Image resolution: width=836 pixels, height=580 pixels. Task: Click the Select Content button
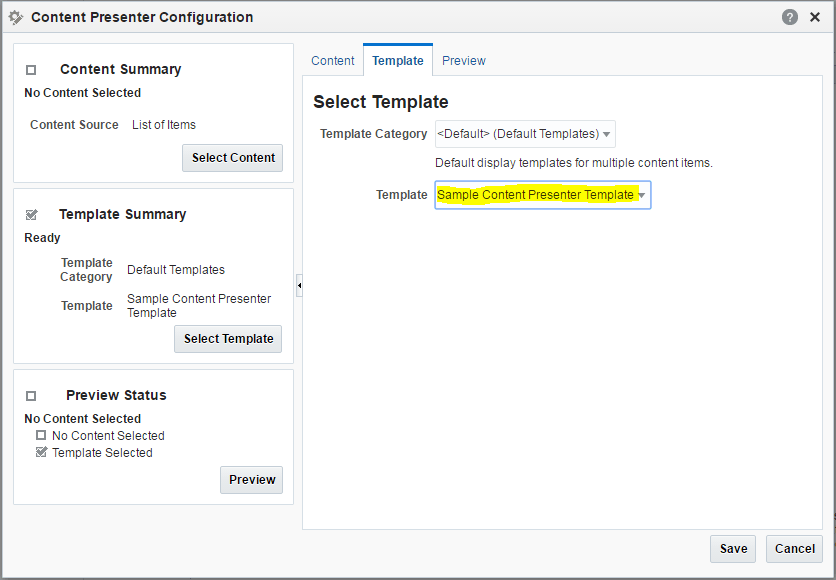(232, 158)
